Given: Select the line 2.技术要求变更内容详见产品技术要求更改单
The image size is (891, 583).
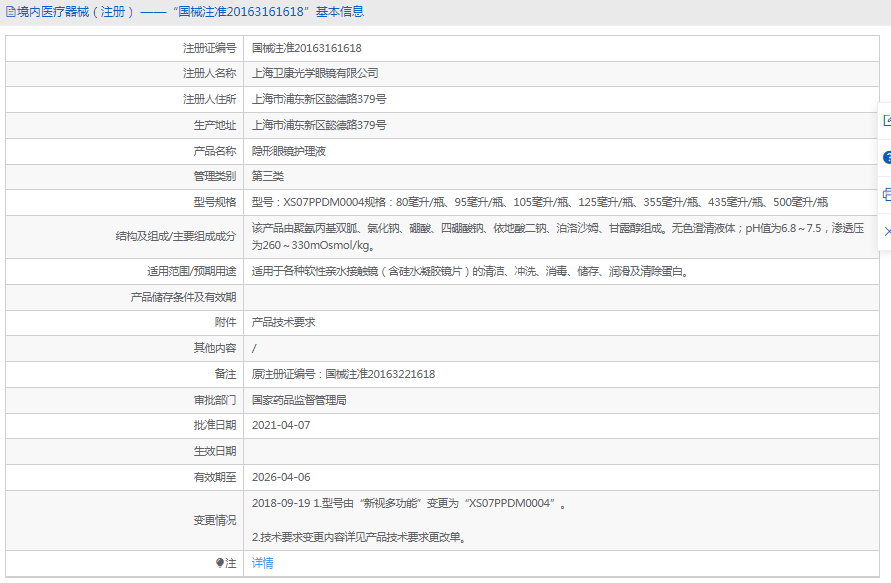Looking at the screenshot, I should 359,537.
